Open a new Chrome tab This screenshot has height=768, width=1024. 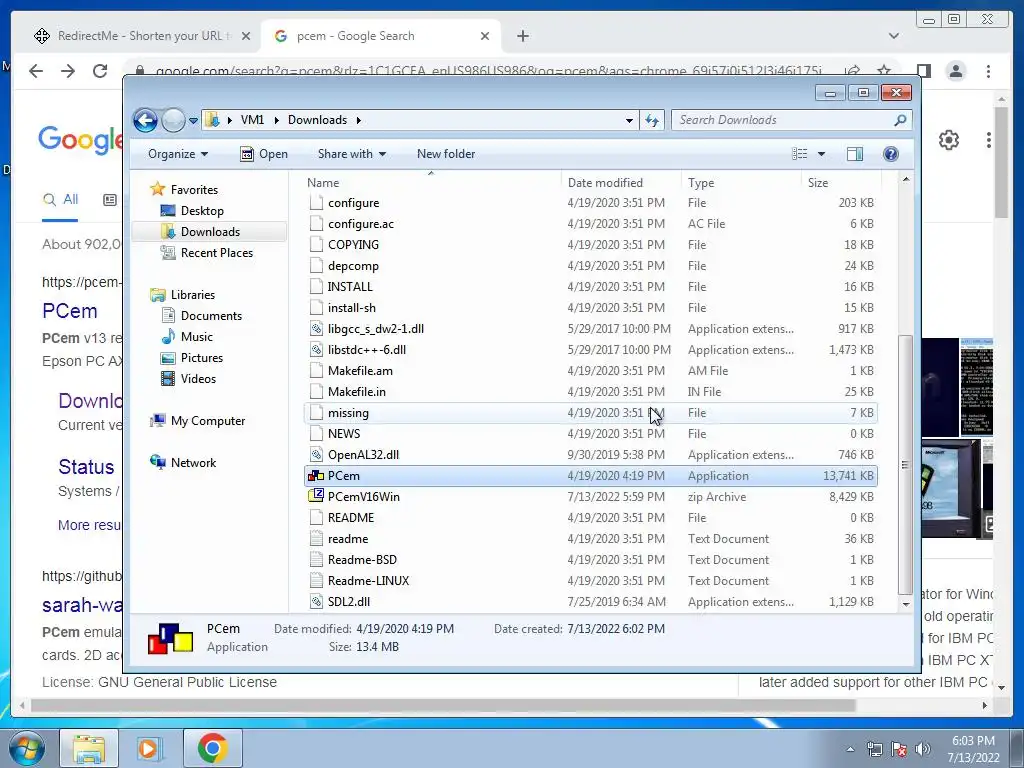click(522, 36)
